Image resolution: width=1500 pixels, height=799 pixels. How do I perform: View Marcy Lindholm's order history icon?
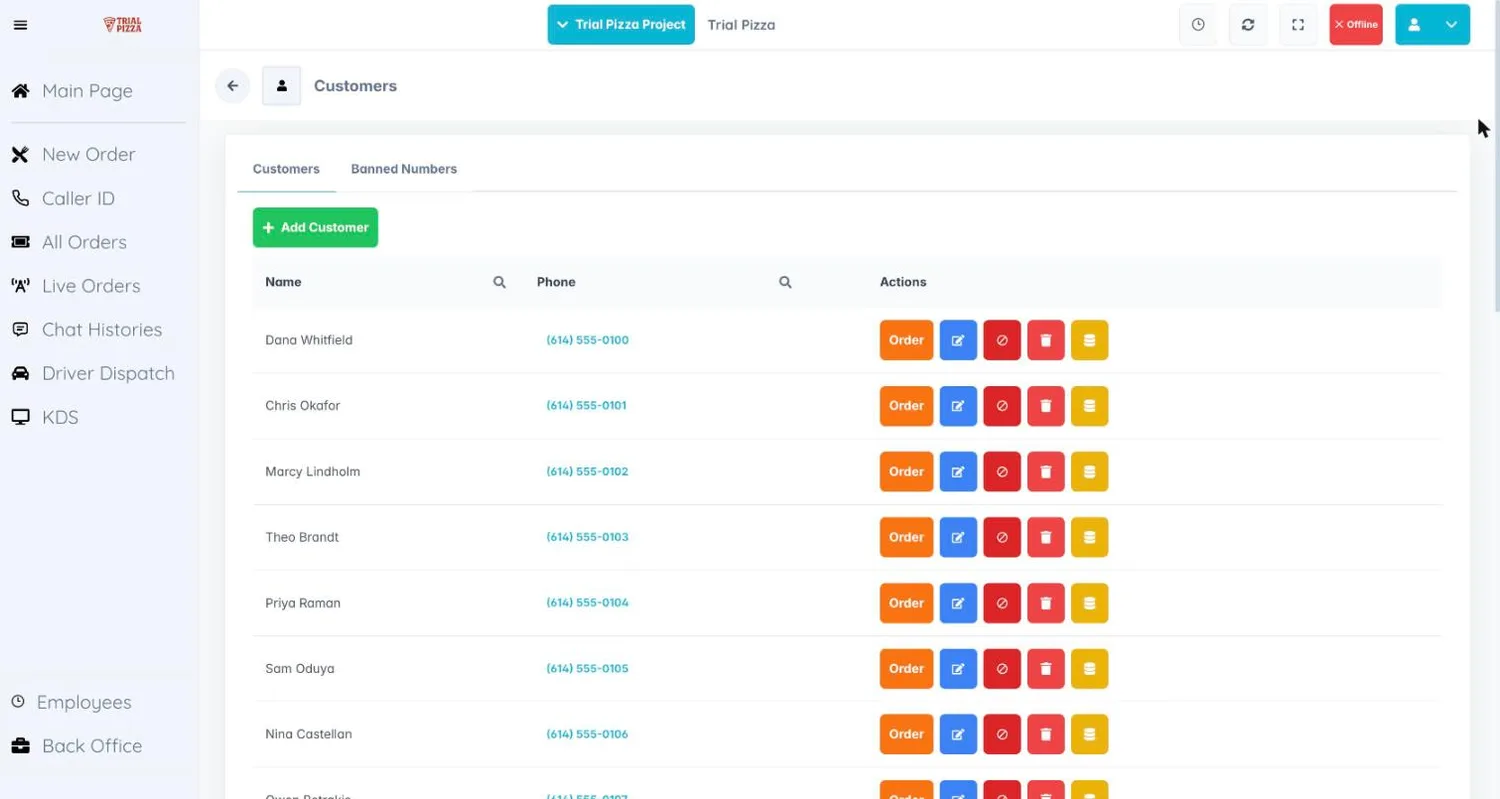click(x=1090, y=472)
